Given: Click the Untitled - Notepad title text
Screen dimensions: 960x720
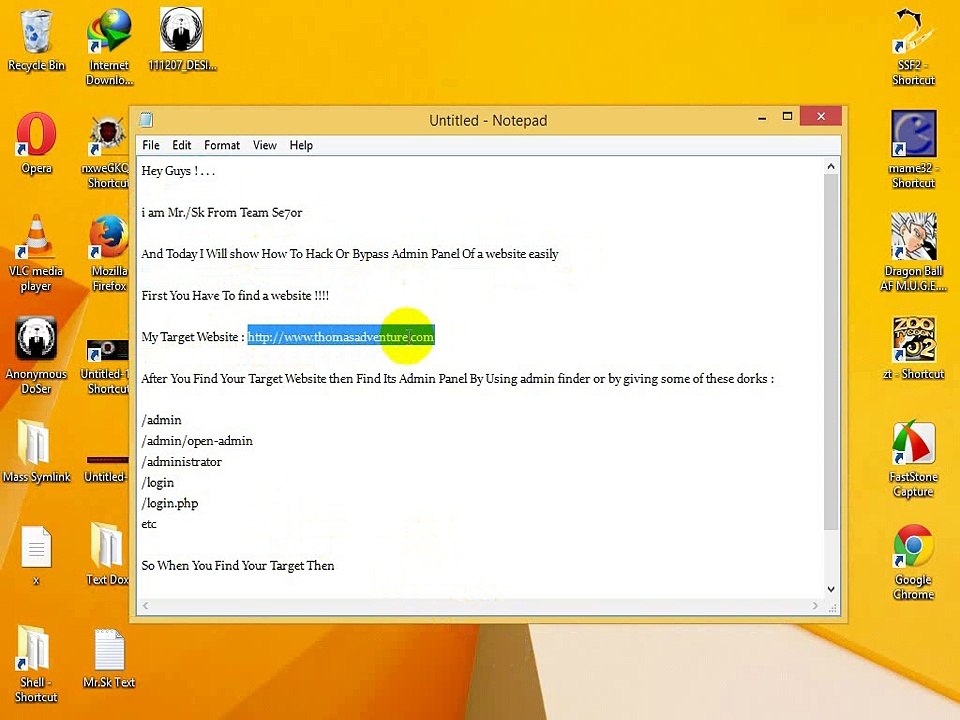Looking at the screenshot, I should click(x=488, y=121).
